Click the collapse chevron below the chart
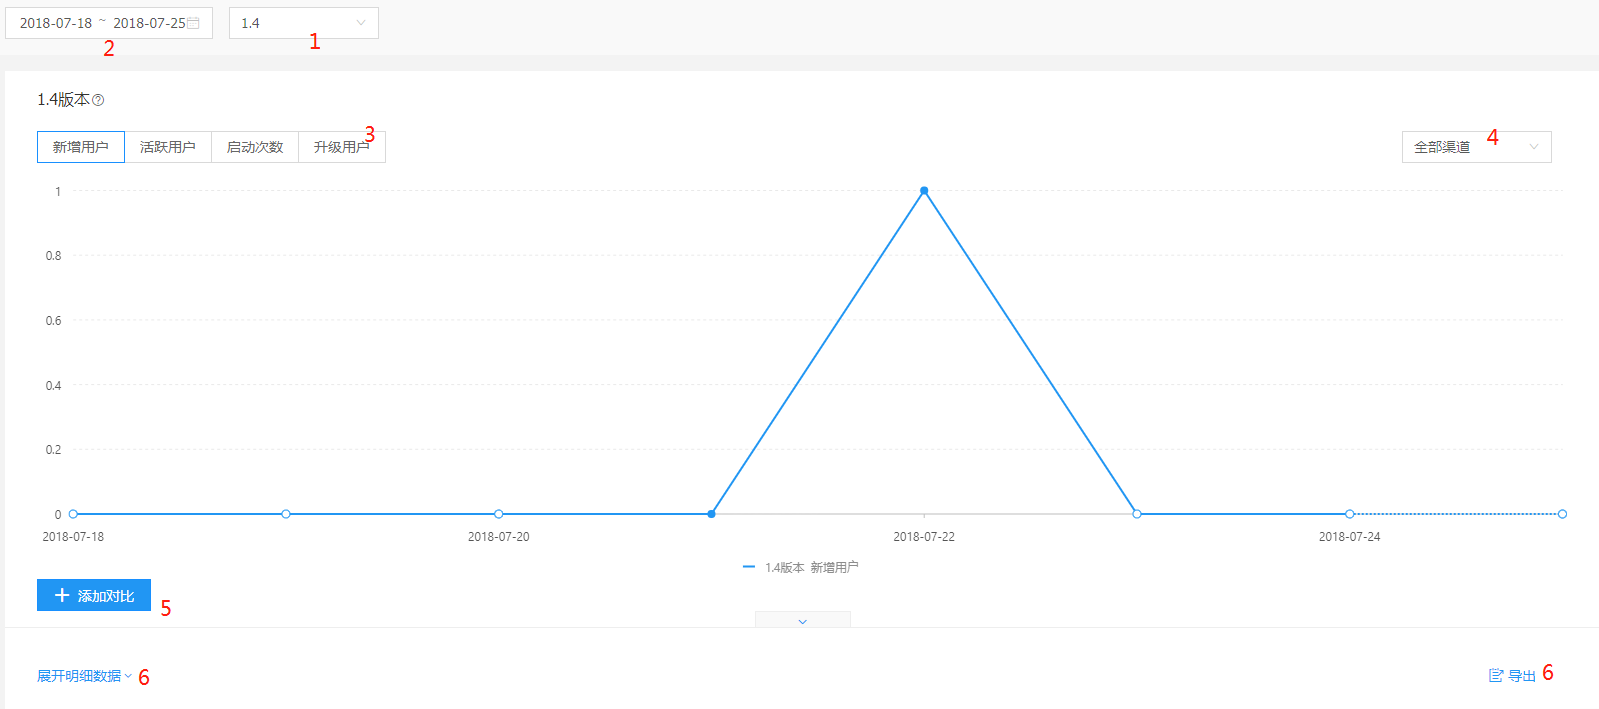The height and width of the screenshot is (709, 1599). tap(803, 620)
